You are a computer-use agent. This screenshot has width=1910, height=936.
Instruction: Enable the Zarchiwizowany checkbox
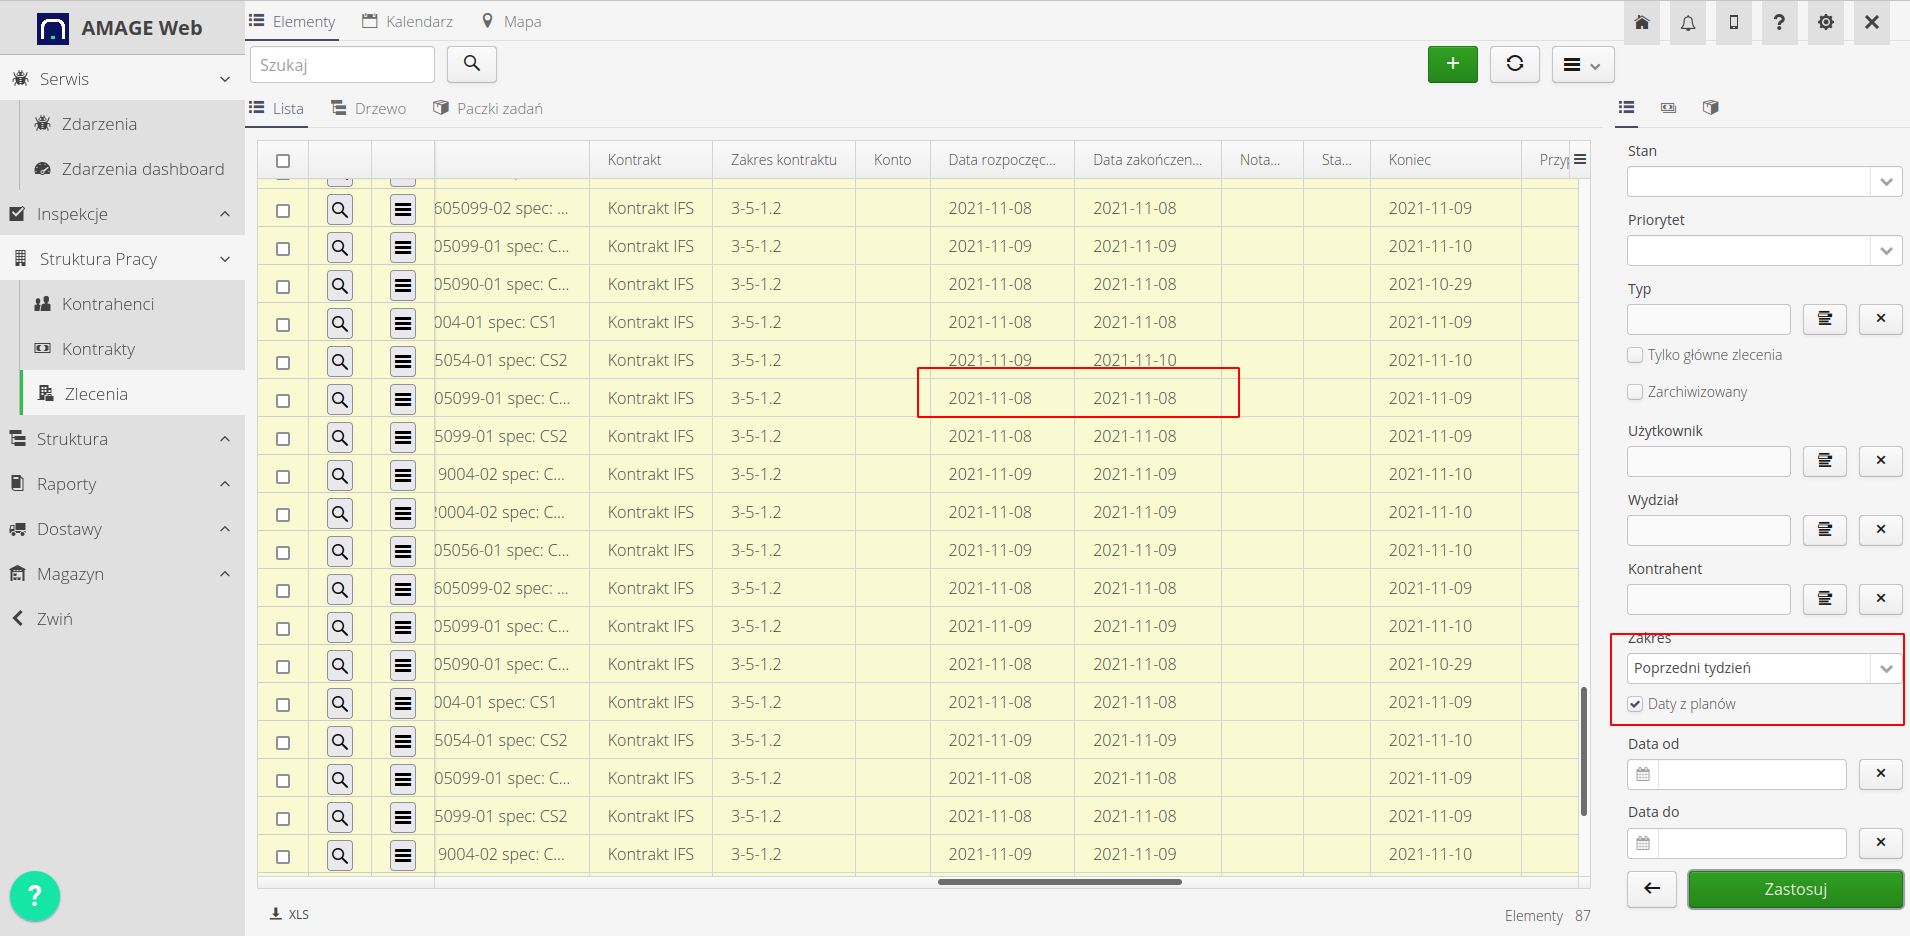click(x=1635, y=392)
